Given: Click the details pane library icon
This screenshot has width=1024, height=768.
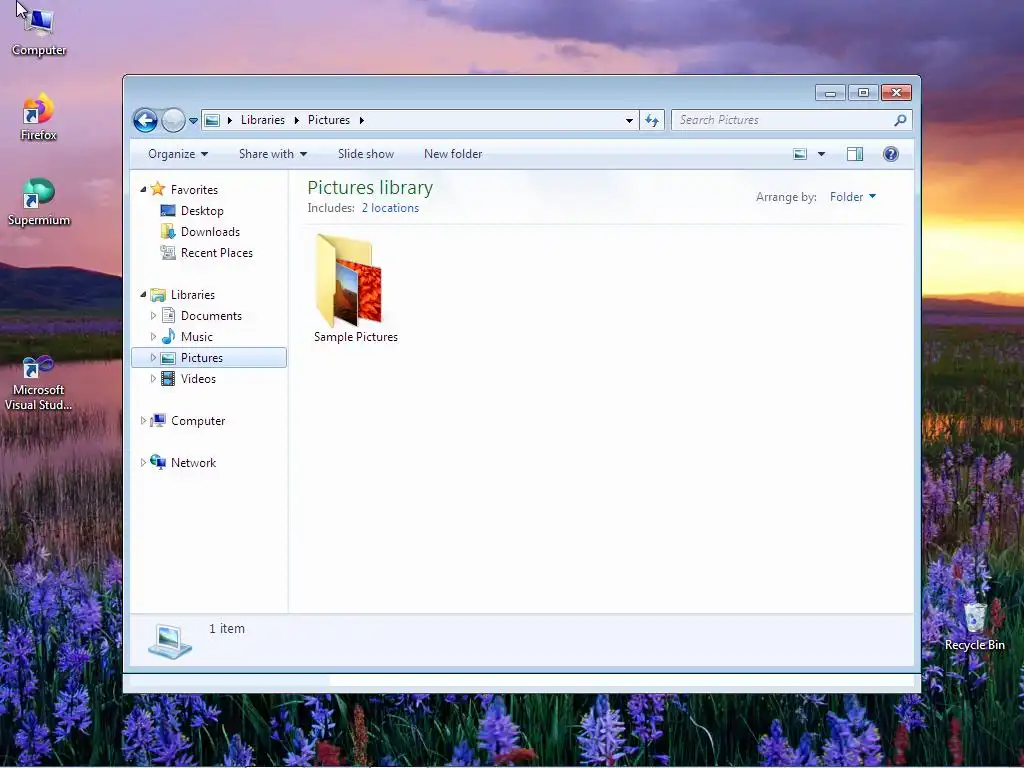Looking at the screenshot, I should [x=169, y=641].
